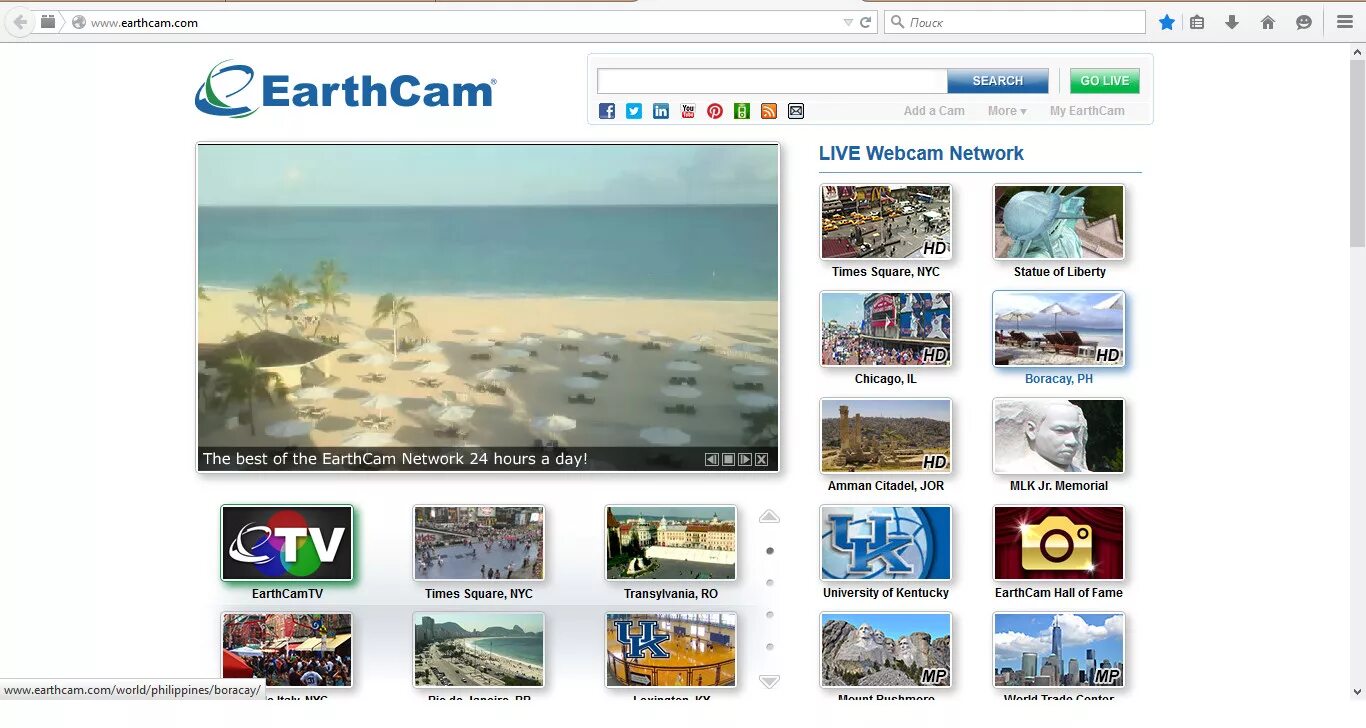Click the EarthCam logo
Screen dimensions: 1366x728
[x=345, y=89]
